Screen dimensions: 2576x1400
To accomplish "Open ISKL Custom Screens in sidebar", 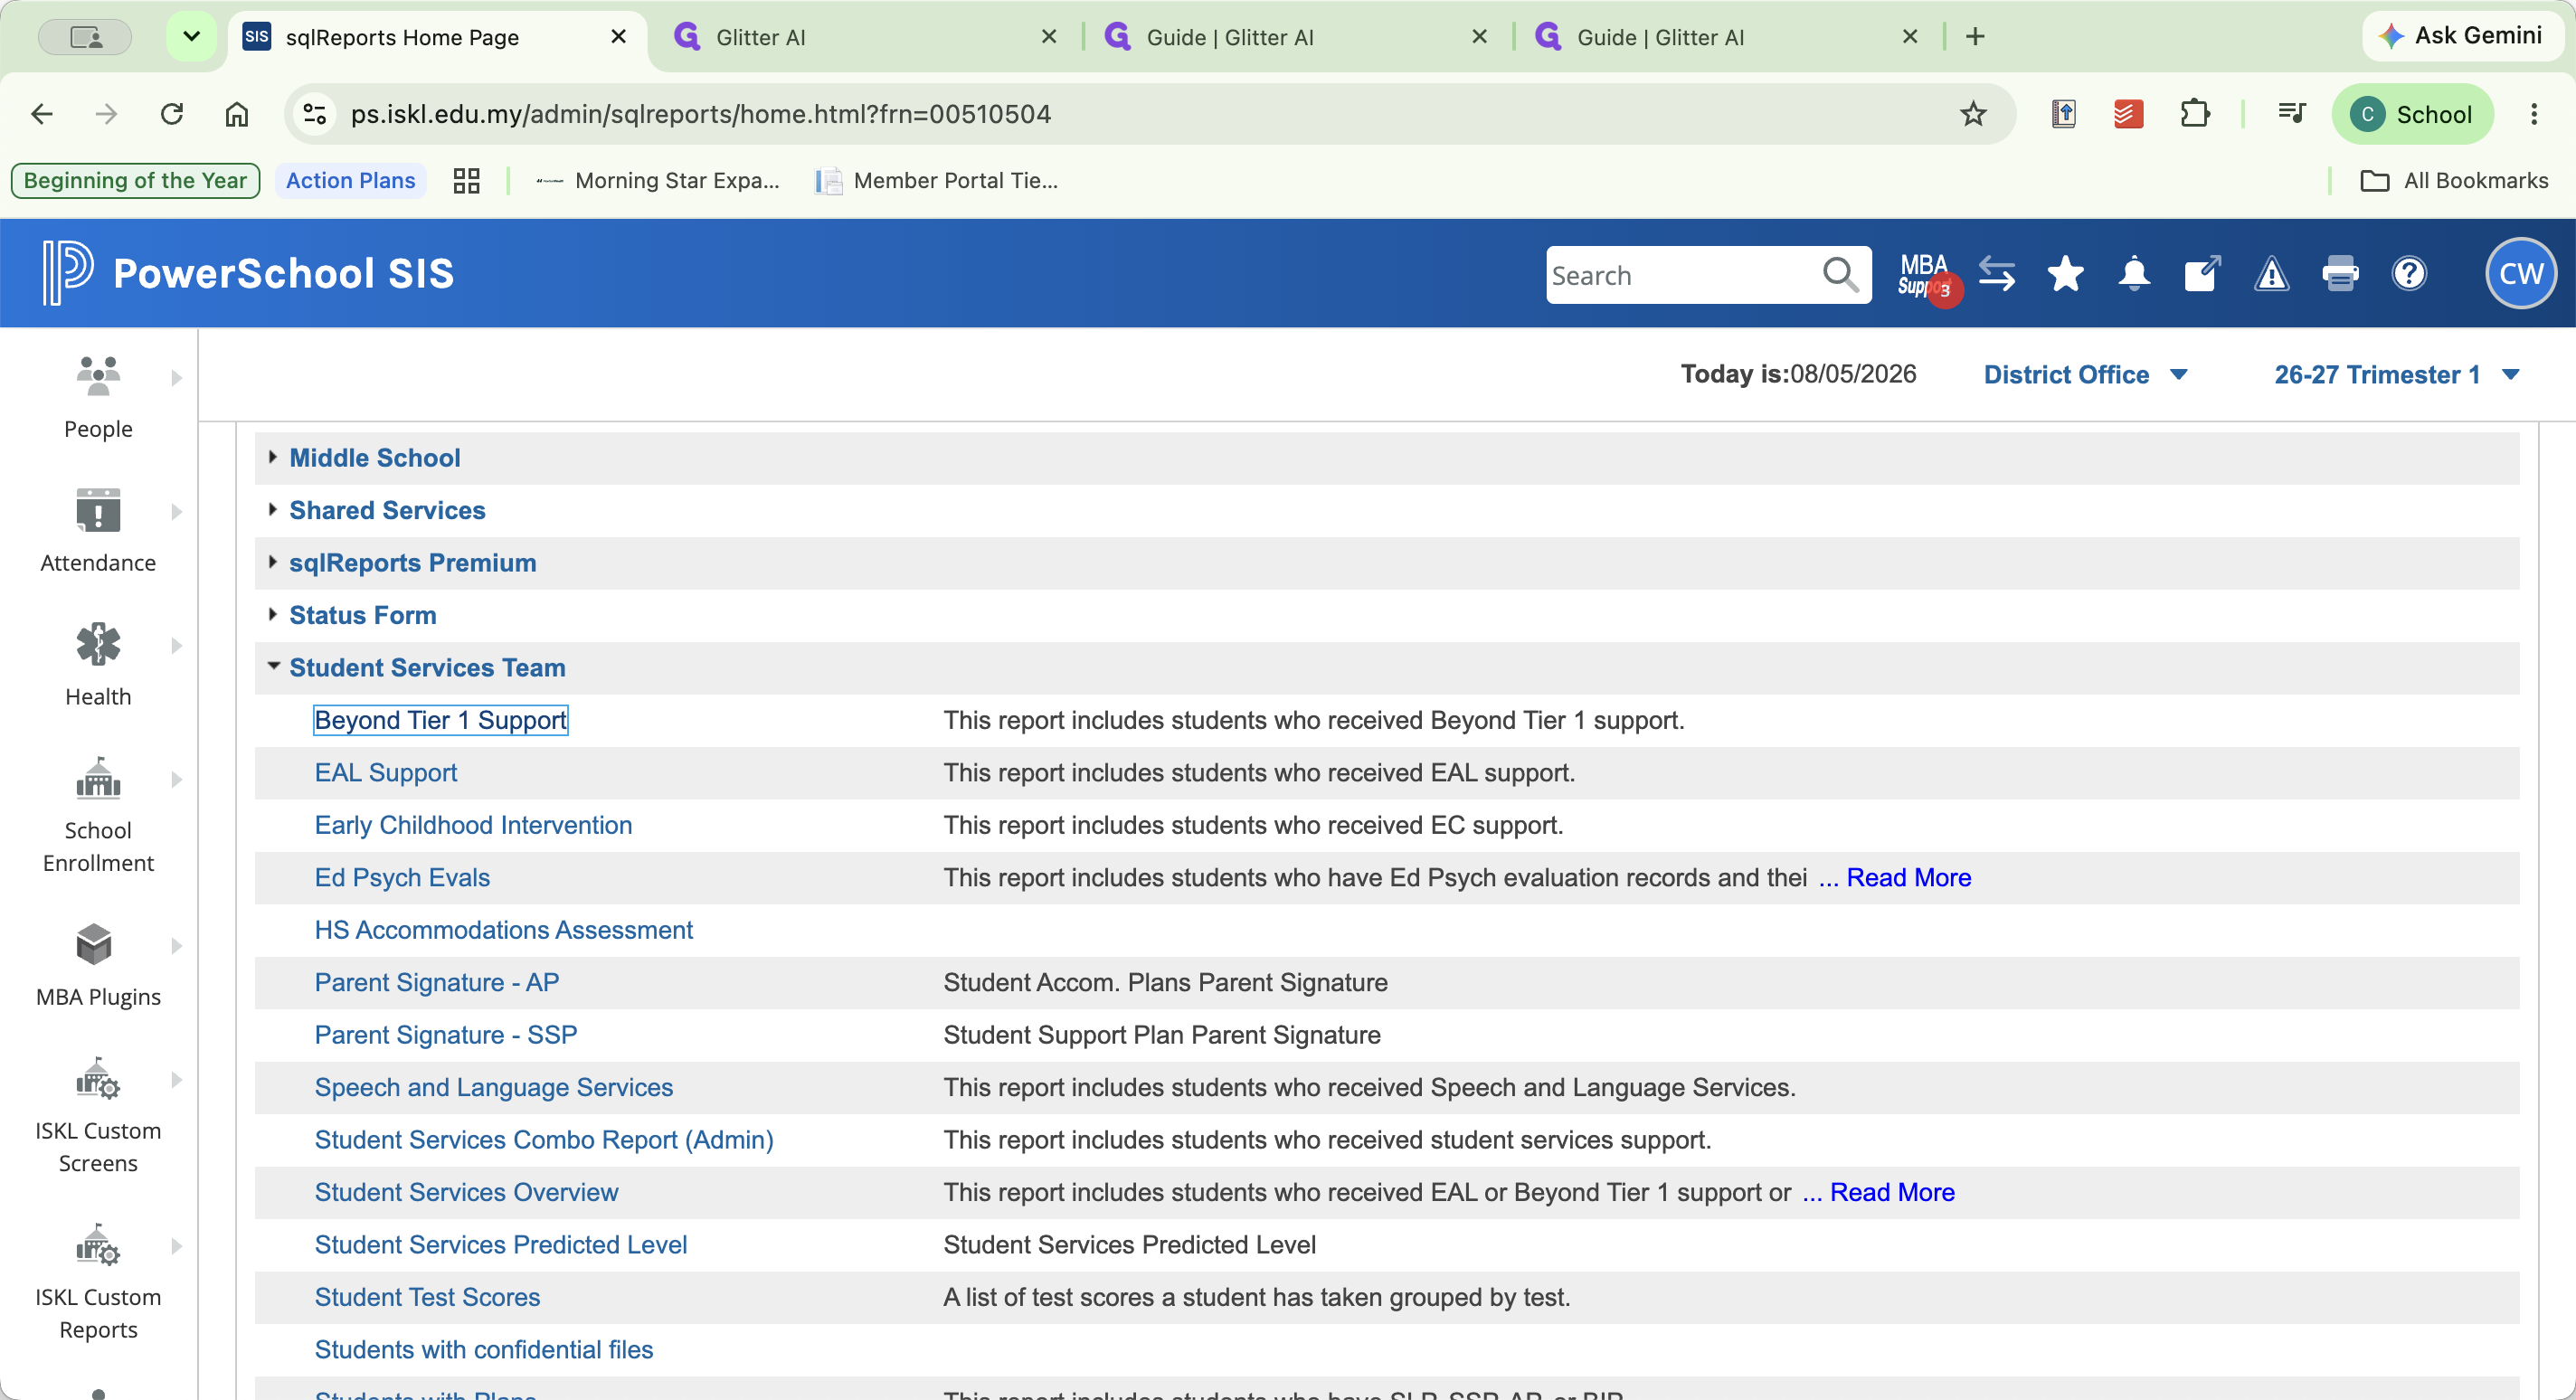I will [x=98, y=1115].
